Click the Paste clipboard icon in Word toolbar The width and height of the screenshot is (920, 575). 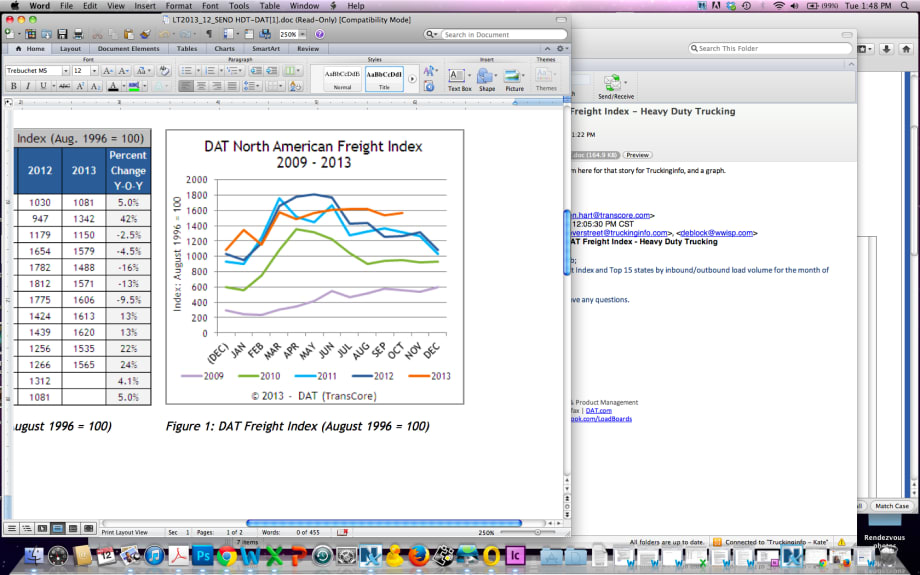(x=129, y=35)
